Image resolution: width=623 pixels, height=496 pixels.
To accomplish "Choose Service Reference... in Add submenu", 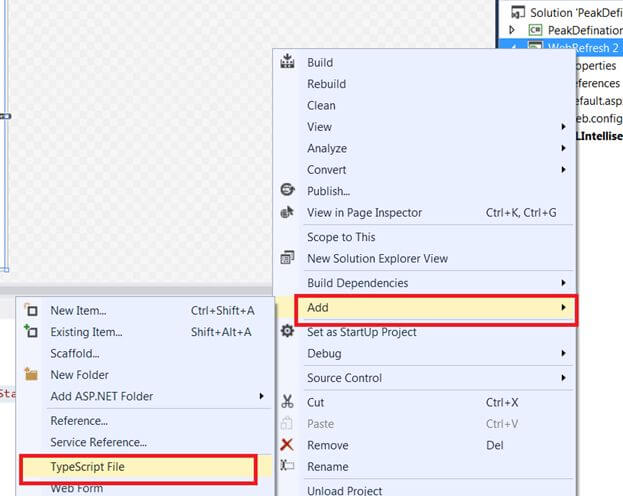I will click(145, 442).
